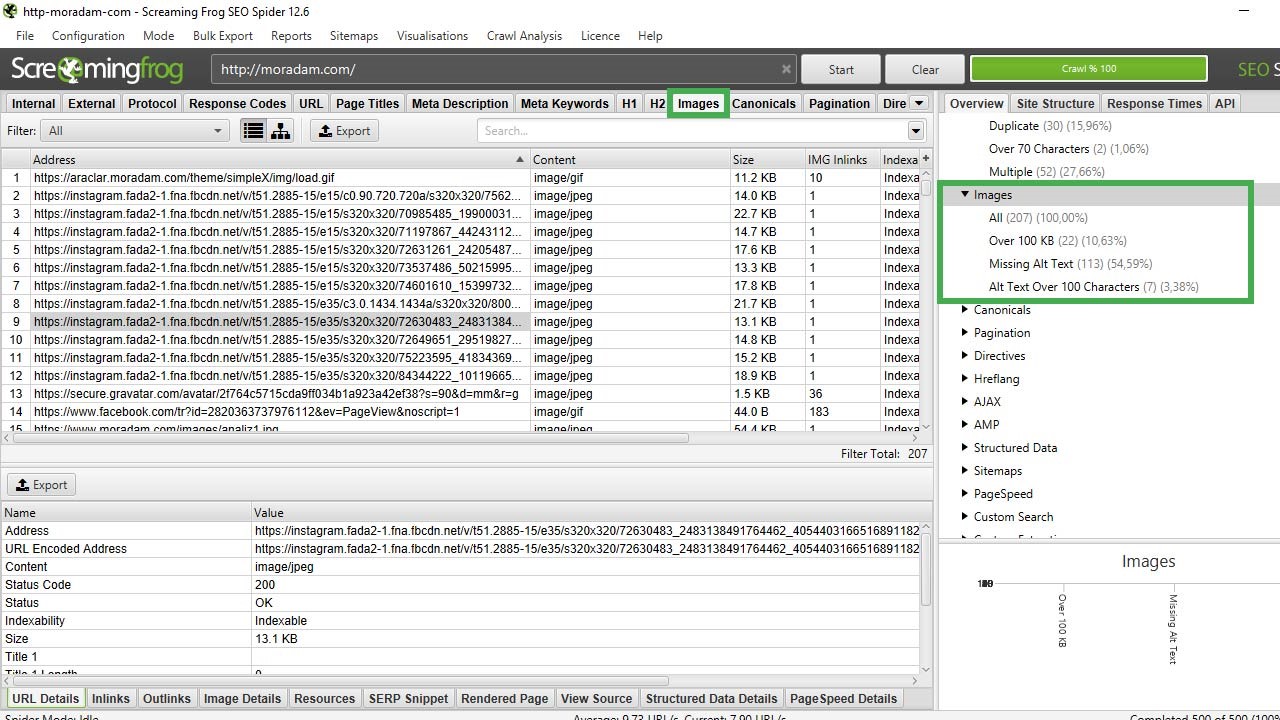Viewport: 1280px width, 720px height.
Task: Open the Mode menu
Action: pos(158,35)
